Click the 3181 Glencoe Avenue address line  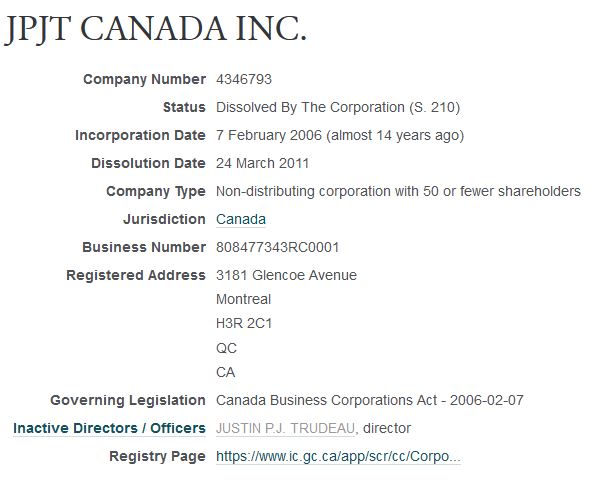(x=286, y=275)
